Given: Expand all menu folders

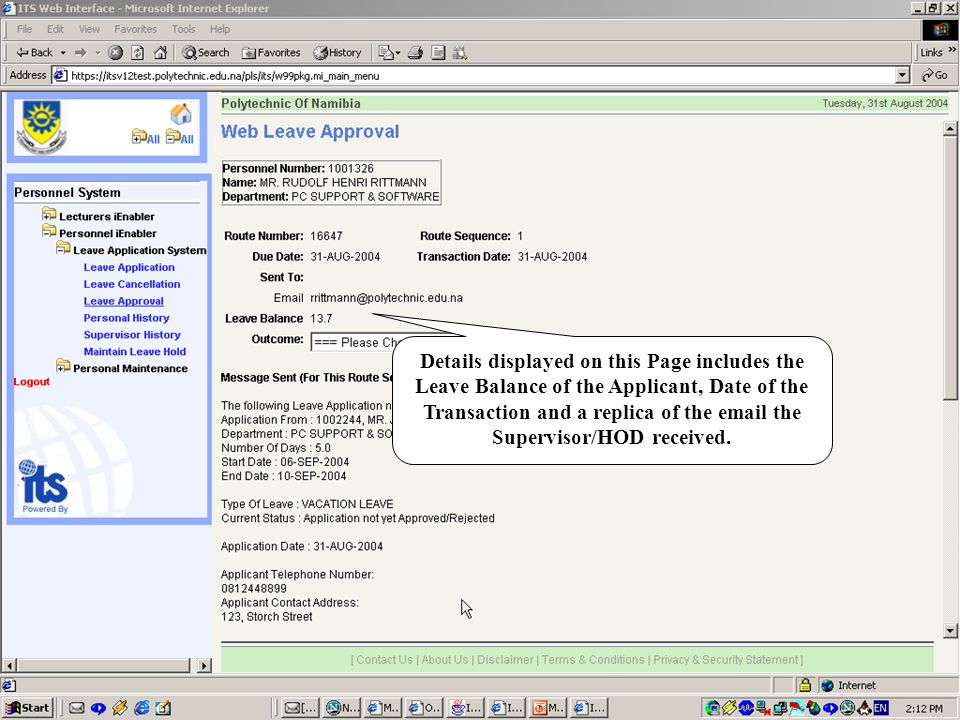Looking at the screenshot, I should [x=146, y=137].
